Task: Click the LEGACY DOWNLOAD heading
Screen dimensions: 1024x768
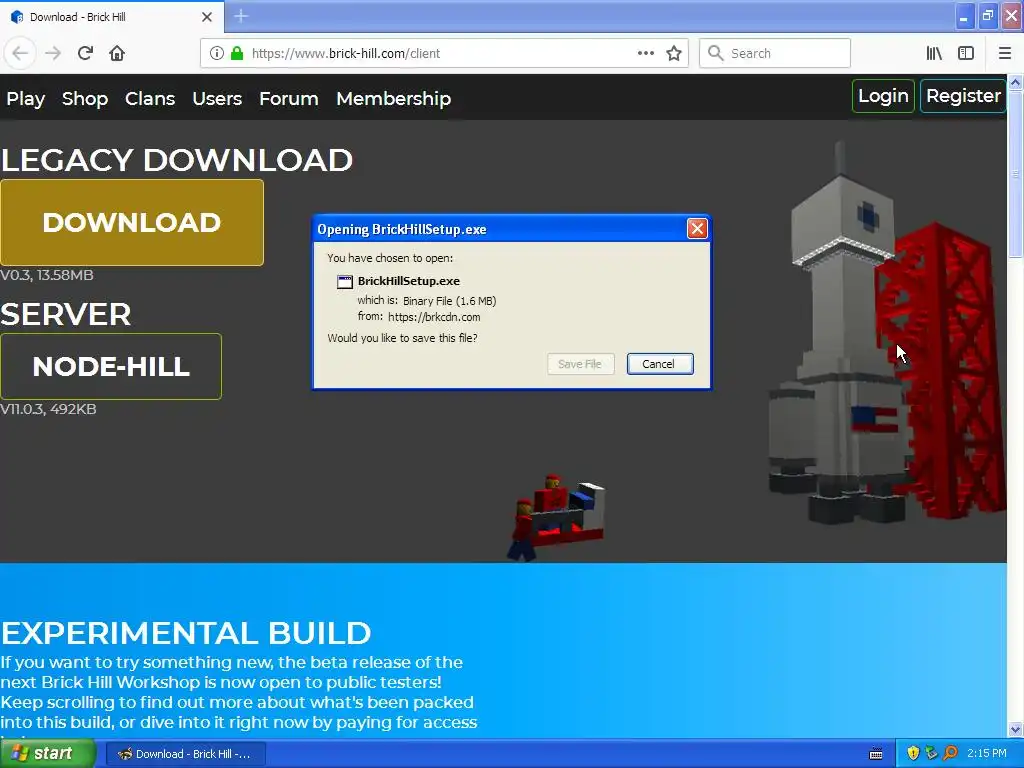Action: pyautogui.click(x=176, y=161)
